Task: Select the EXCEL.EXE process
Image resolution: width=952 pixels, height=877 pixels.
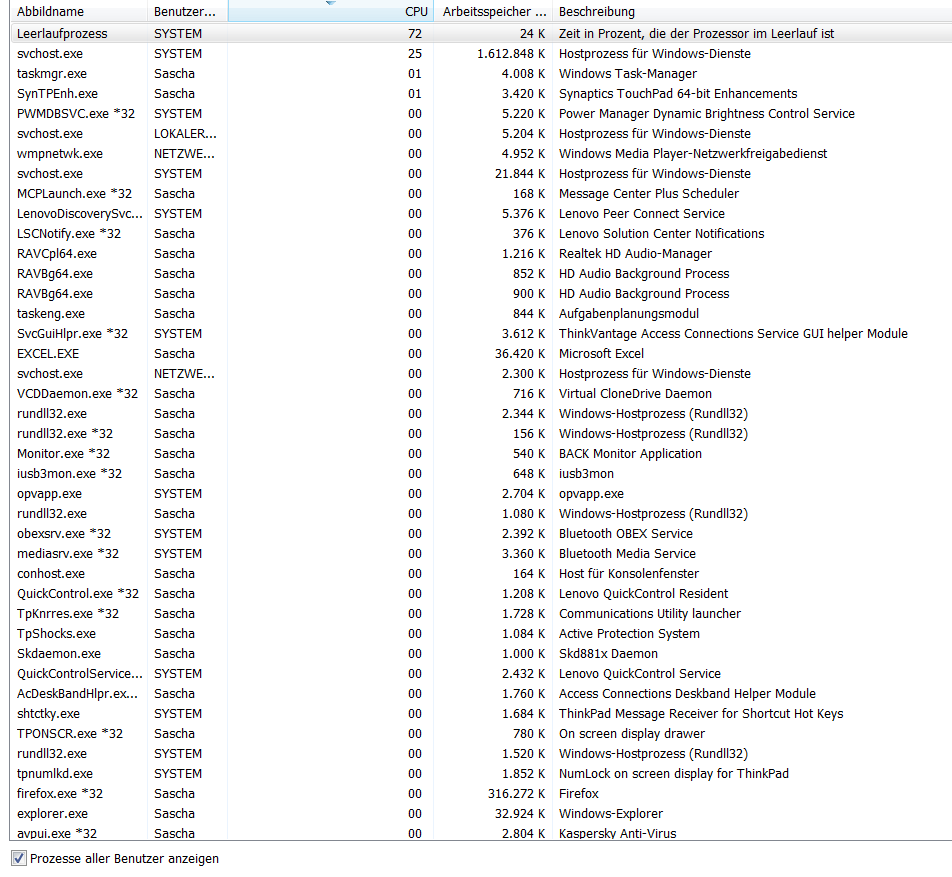Action: point(481,353)
